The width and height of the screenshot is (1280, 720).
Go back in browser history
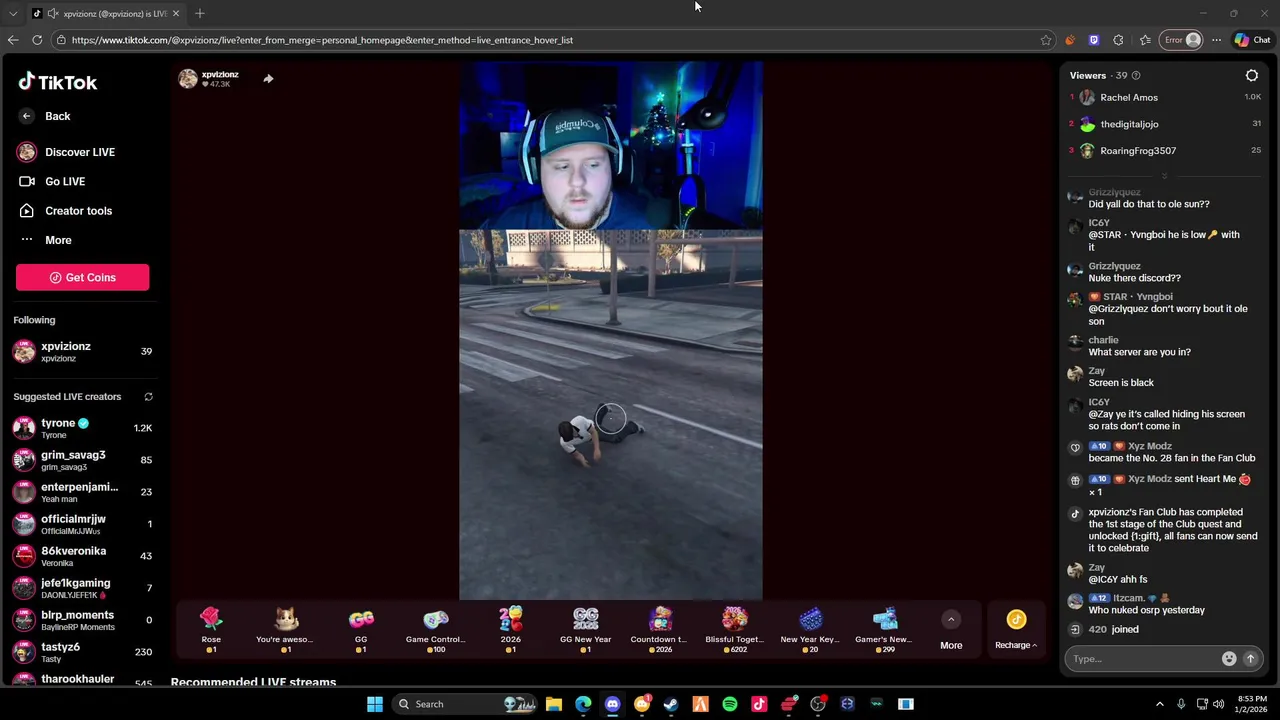click(12, 40)
